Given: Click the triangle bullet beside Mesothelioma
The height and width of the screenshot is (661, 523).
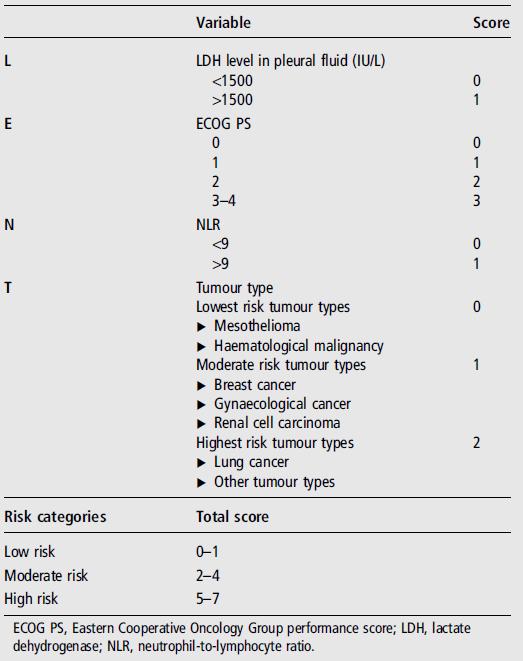Looking at the screenshot, I should coord(201,327).
